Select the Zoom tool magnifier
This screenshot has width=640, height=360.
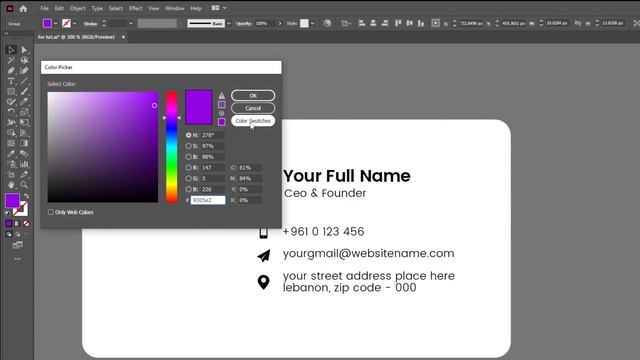[24, 185]
